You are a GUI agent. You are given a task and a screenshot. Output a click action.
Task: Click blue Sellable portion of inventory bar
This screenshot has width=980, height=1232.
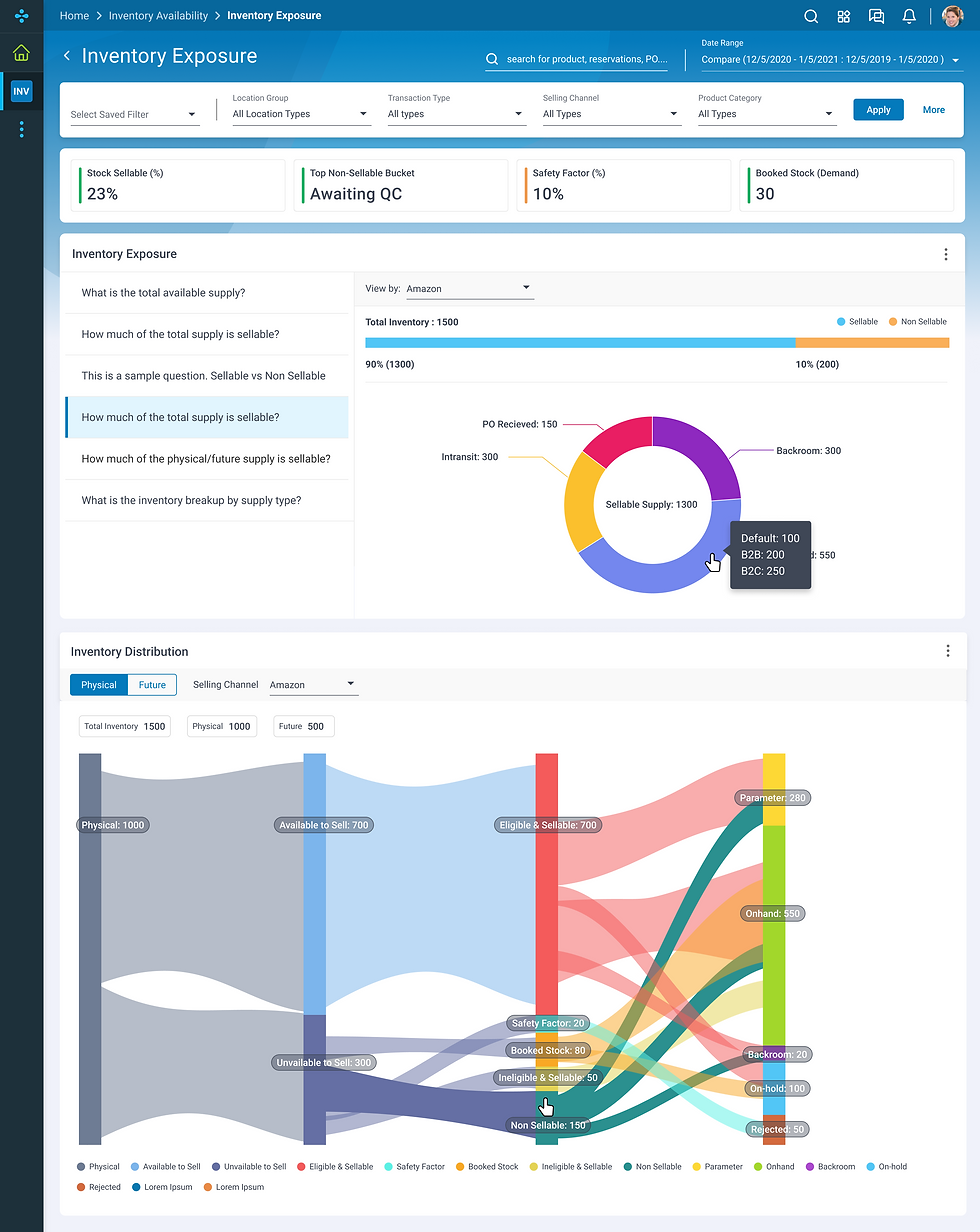580,343
